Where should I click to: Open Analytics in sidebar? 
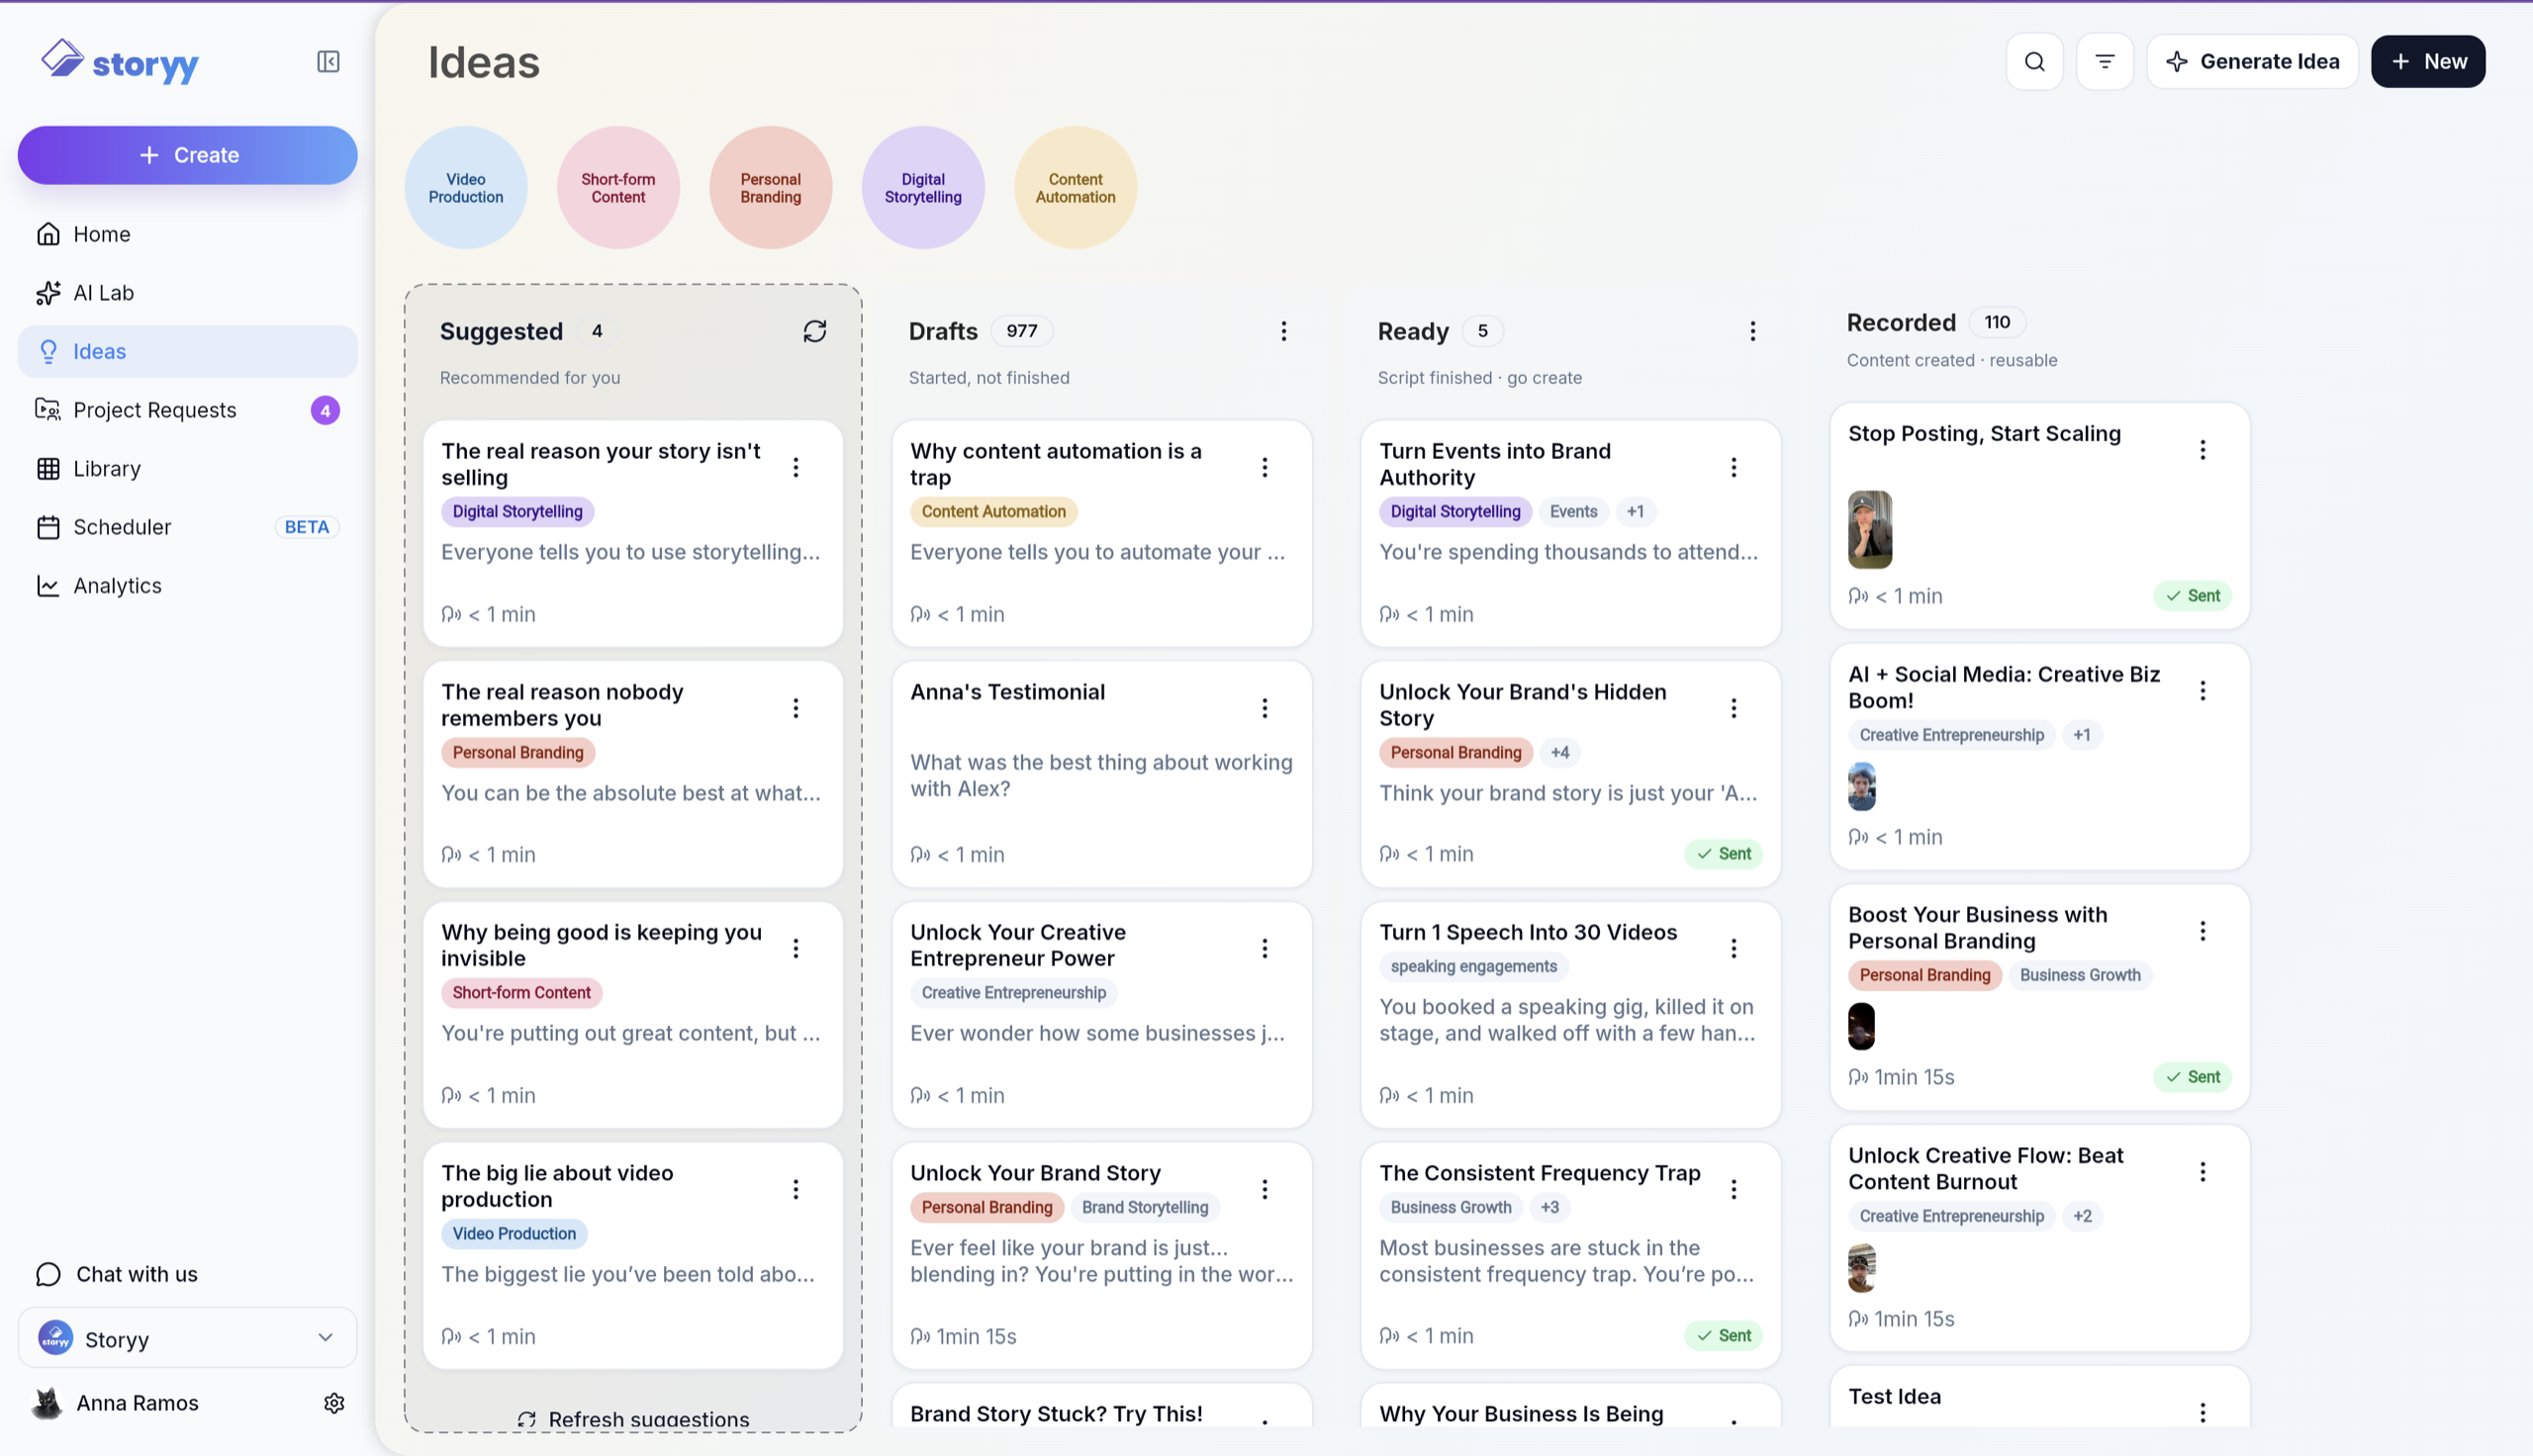[x=187, y=586]
